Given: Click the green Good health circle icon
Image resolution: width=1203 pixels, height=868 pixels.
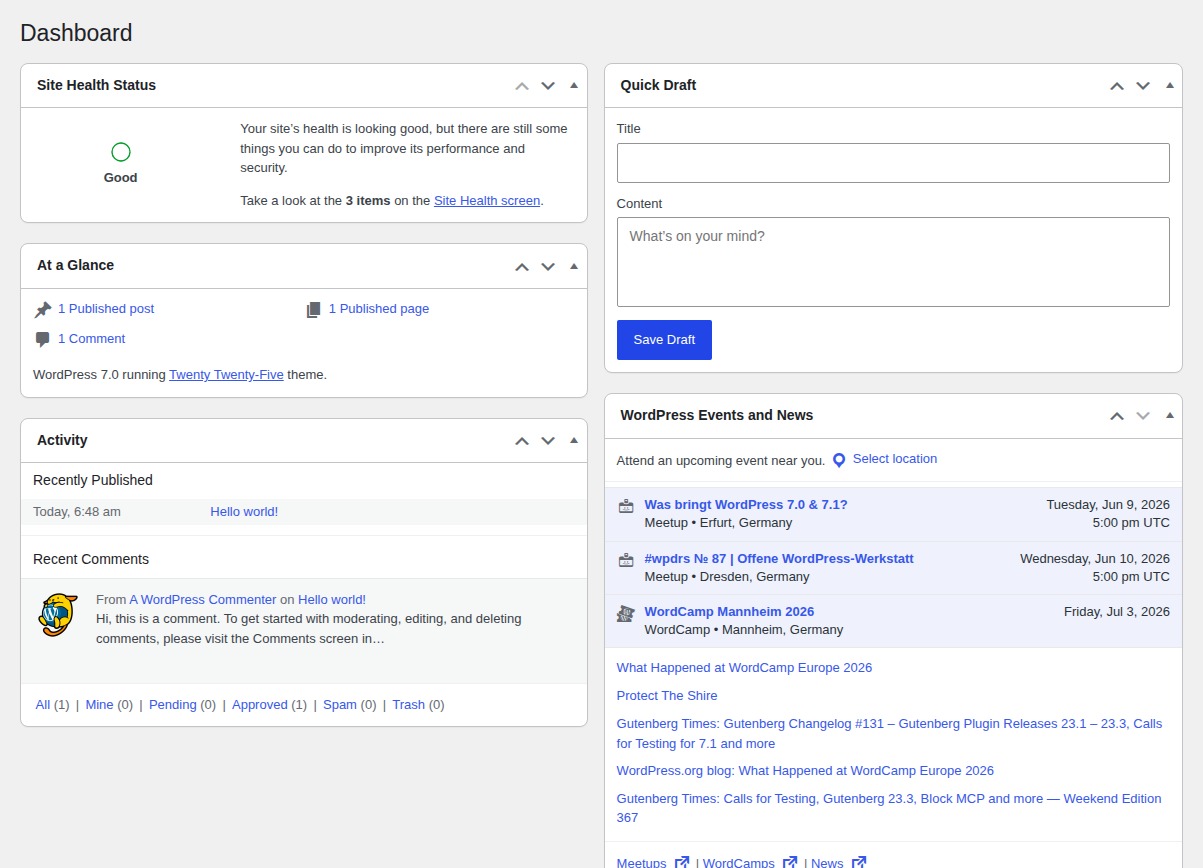Looking at the screenshot, I should pos(121,152).
